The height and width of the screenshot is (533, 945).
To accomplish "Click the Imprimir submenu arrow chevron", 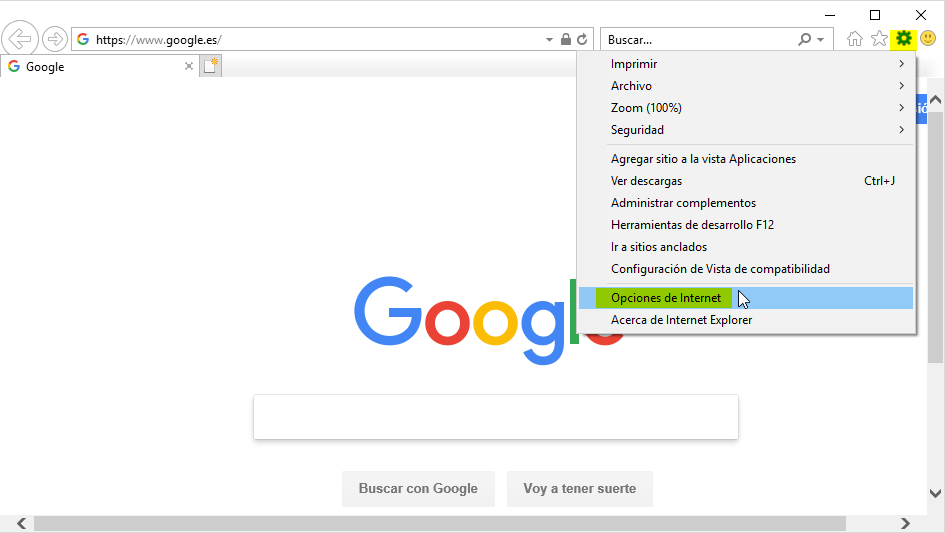I will point(902,64).
